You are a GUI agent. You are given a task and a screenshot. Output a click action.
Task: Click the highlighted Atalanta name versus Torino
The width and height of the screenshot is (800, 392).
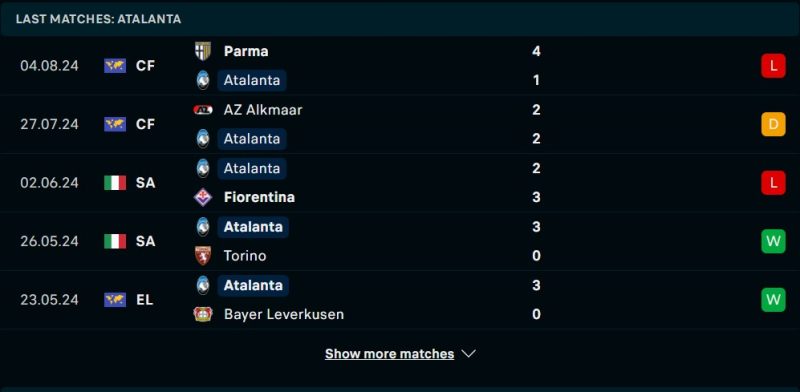[x=253, y=227]
